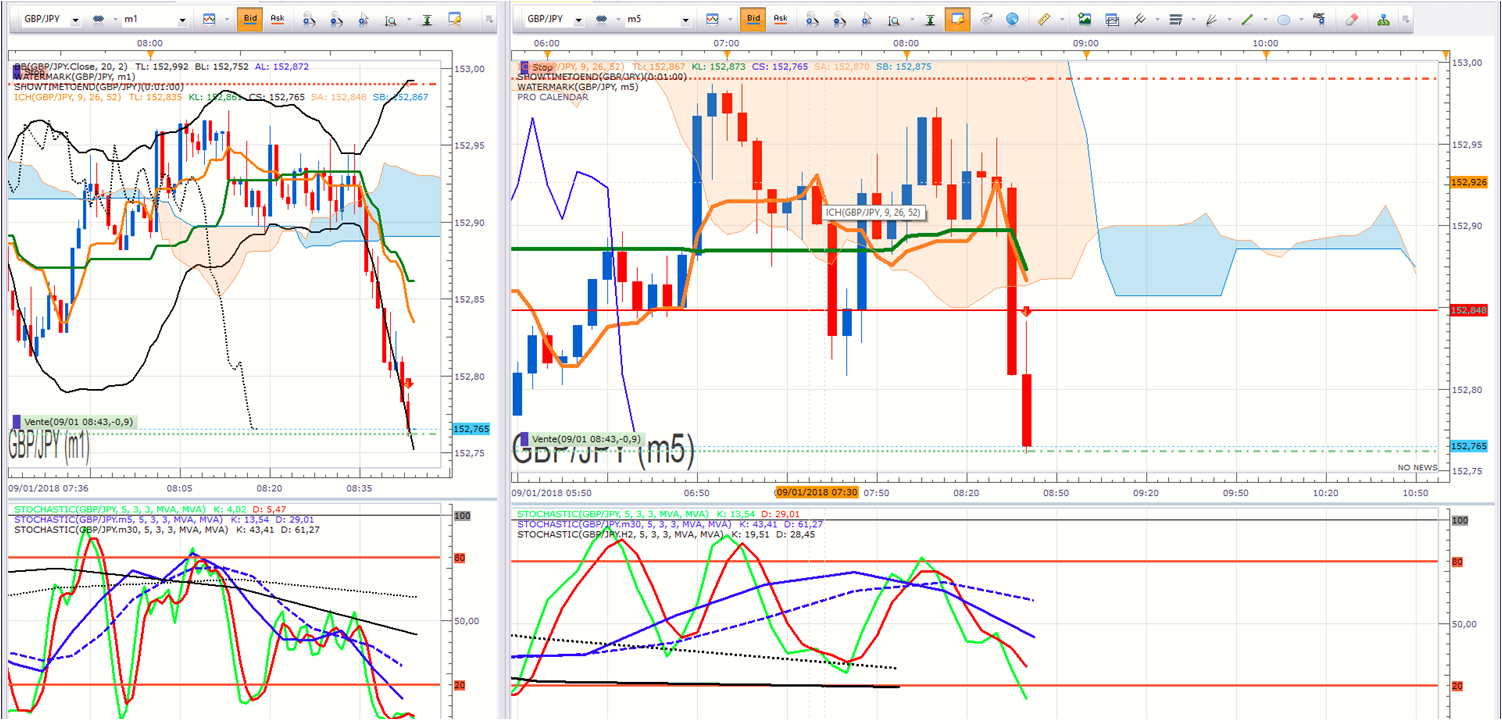The height and width of the screenshot is (720, 1502).
Task: Click the zoom-out icon in m1 toolbar
Action: click(336, 19)
